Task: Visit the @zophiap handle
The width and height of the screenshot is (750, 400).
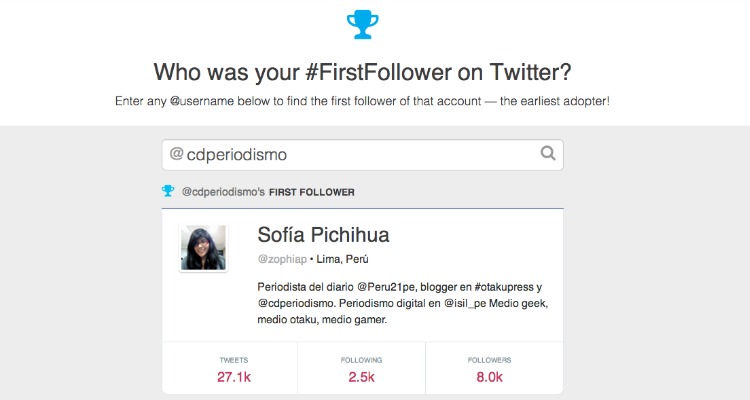Action: (282, 259)
